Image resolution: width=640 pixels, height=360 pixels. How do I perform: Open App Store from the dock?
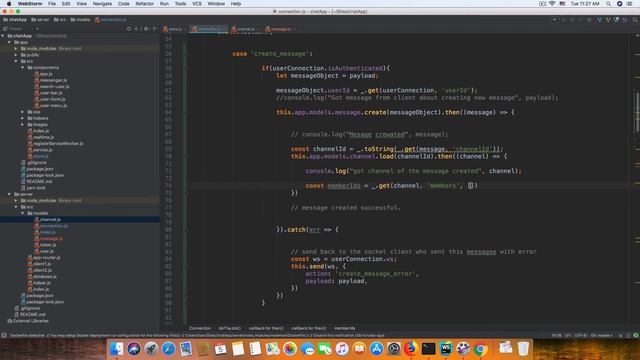pyautogui.click(x=376, y=349)
